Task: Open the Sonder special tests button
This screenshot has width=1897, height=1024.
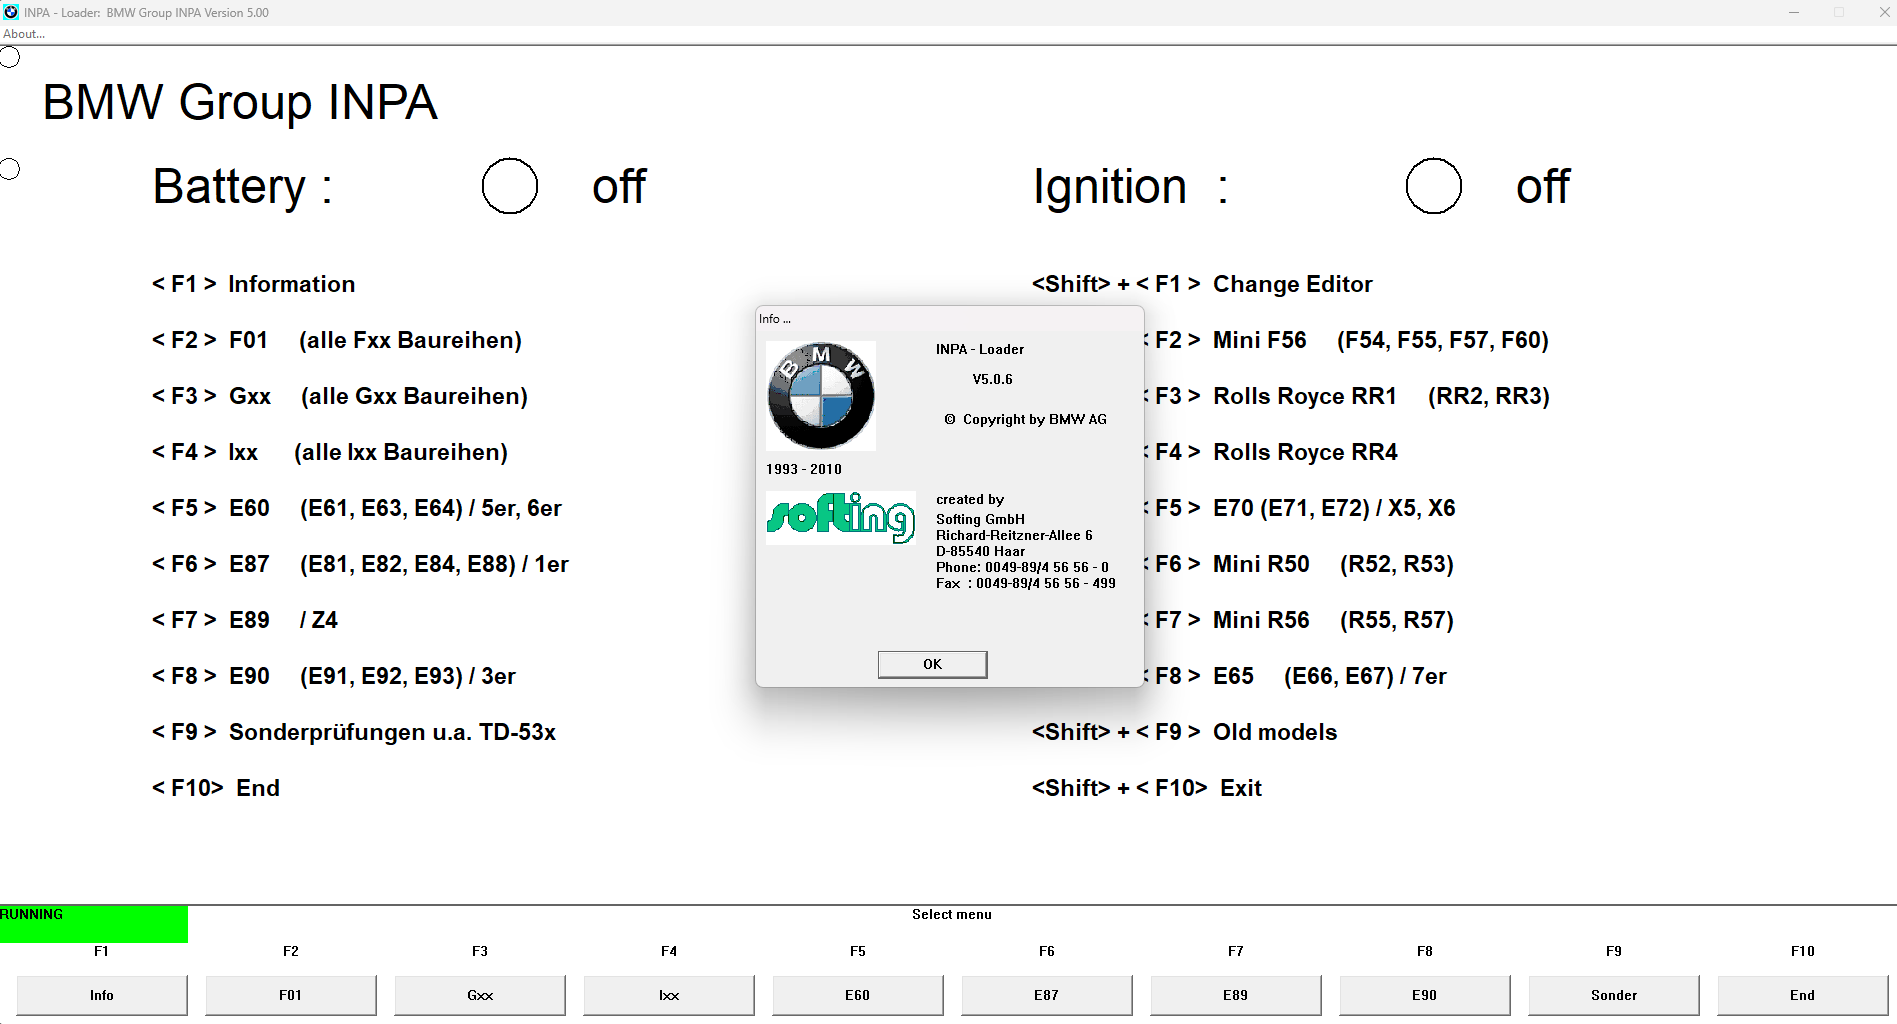Action: (x=1613, y=995)
